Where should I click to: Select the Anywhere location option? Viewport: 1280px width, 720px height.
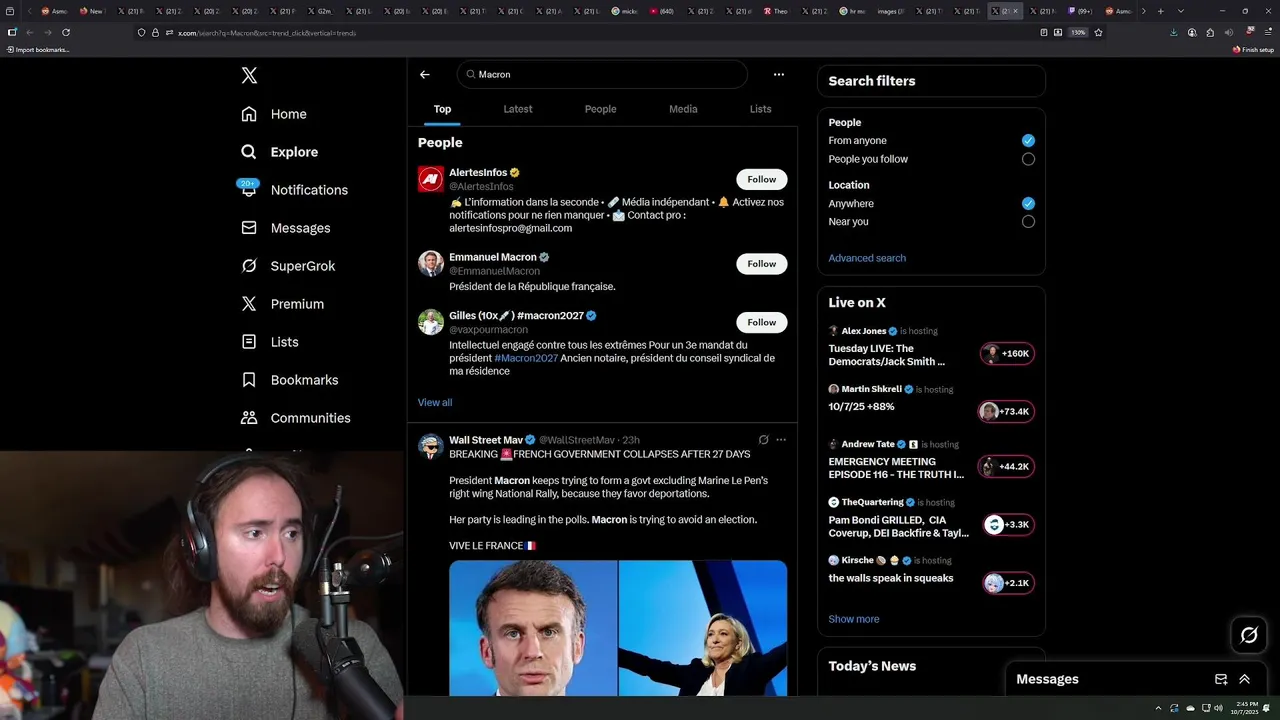click(x=1028, y=203)
